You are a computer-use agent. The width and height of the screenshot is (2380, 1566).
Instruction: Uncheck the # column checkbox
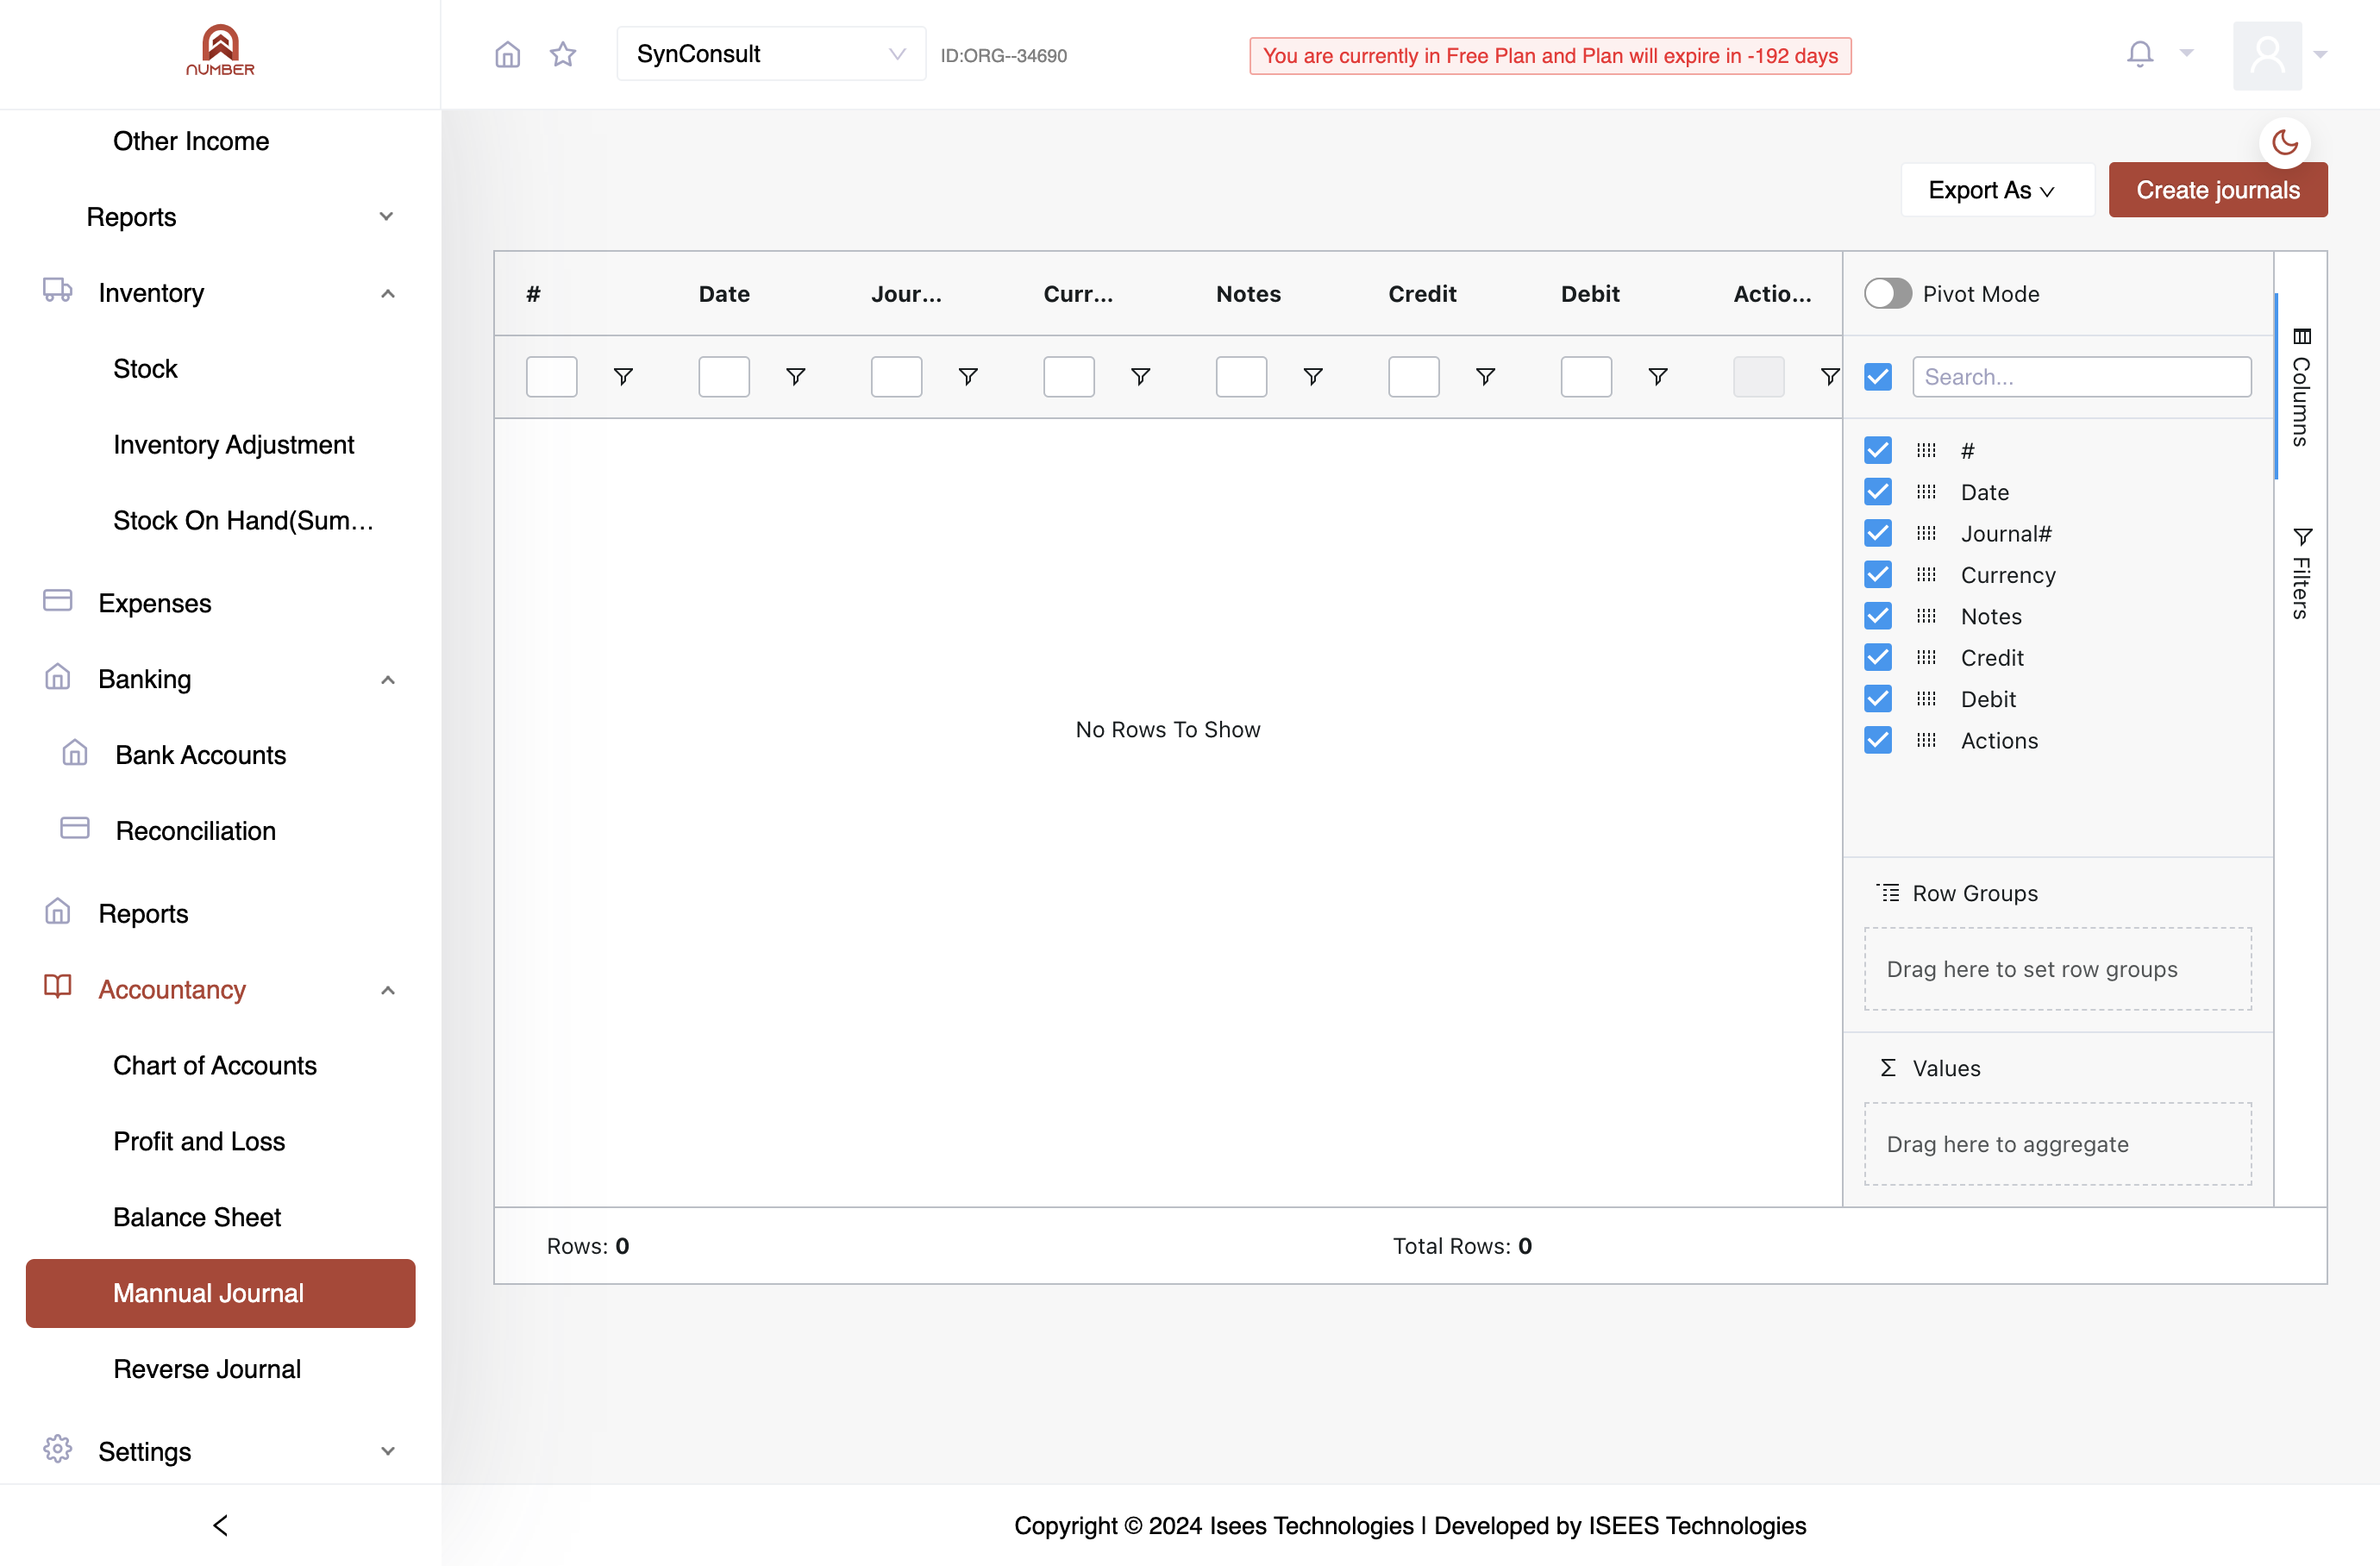tap(1878, 450)
